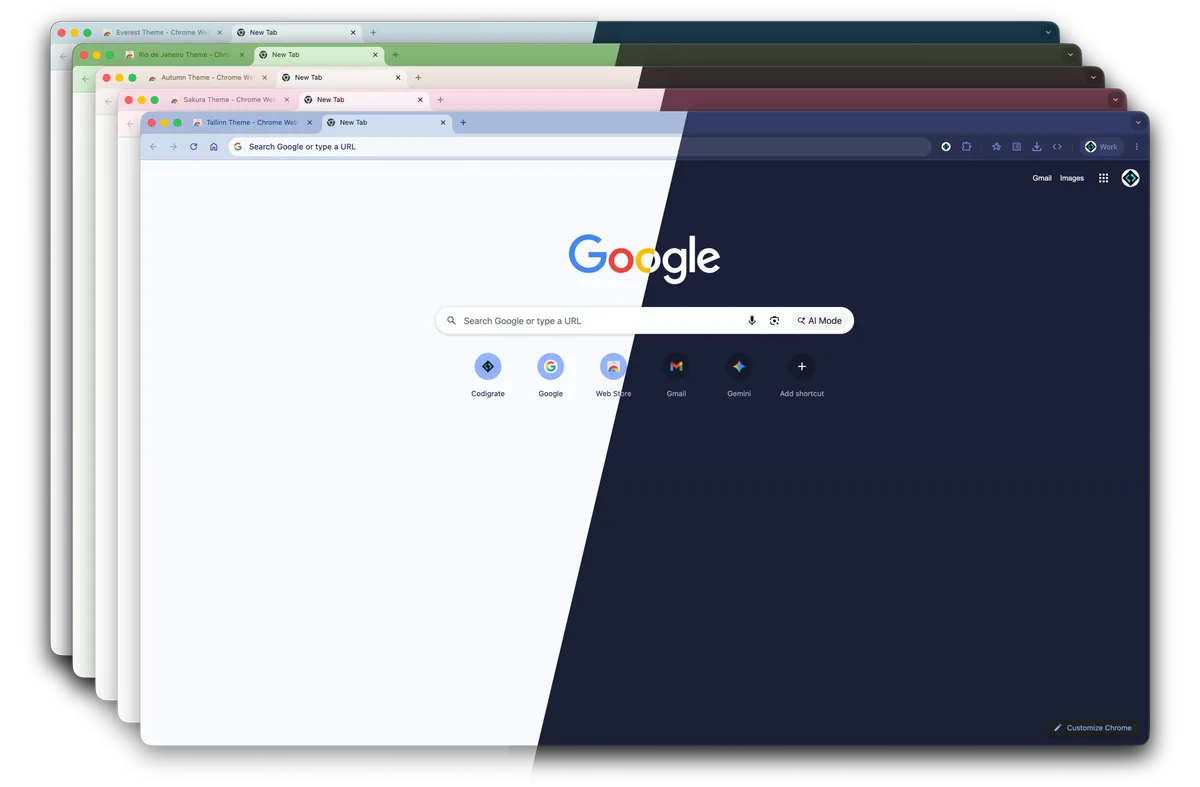The height and width of the screenshot is (787, 1200).
Task: Select the New Tab tab in the Sakura window
Action: pyautogui.click(x=363, y=100)
